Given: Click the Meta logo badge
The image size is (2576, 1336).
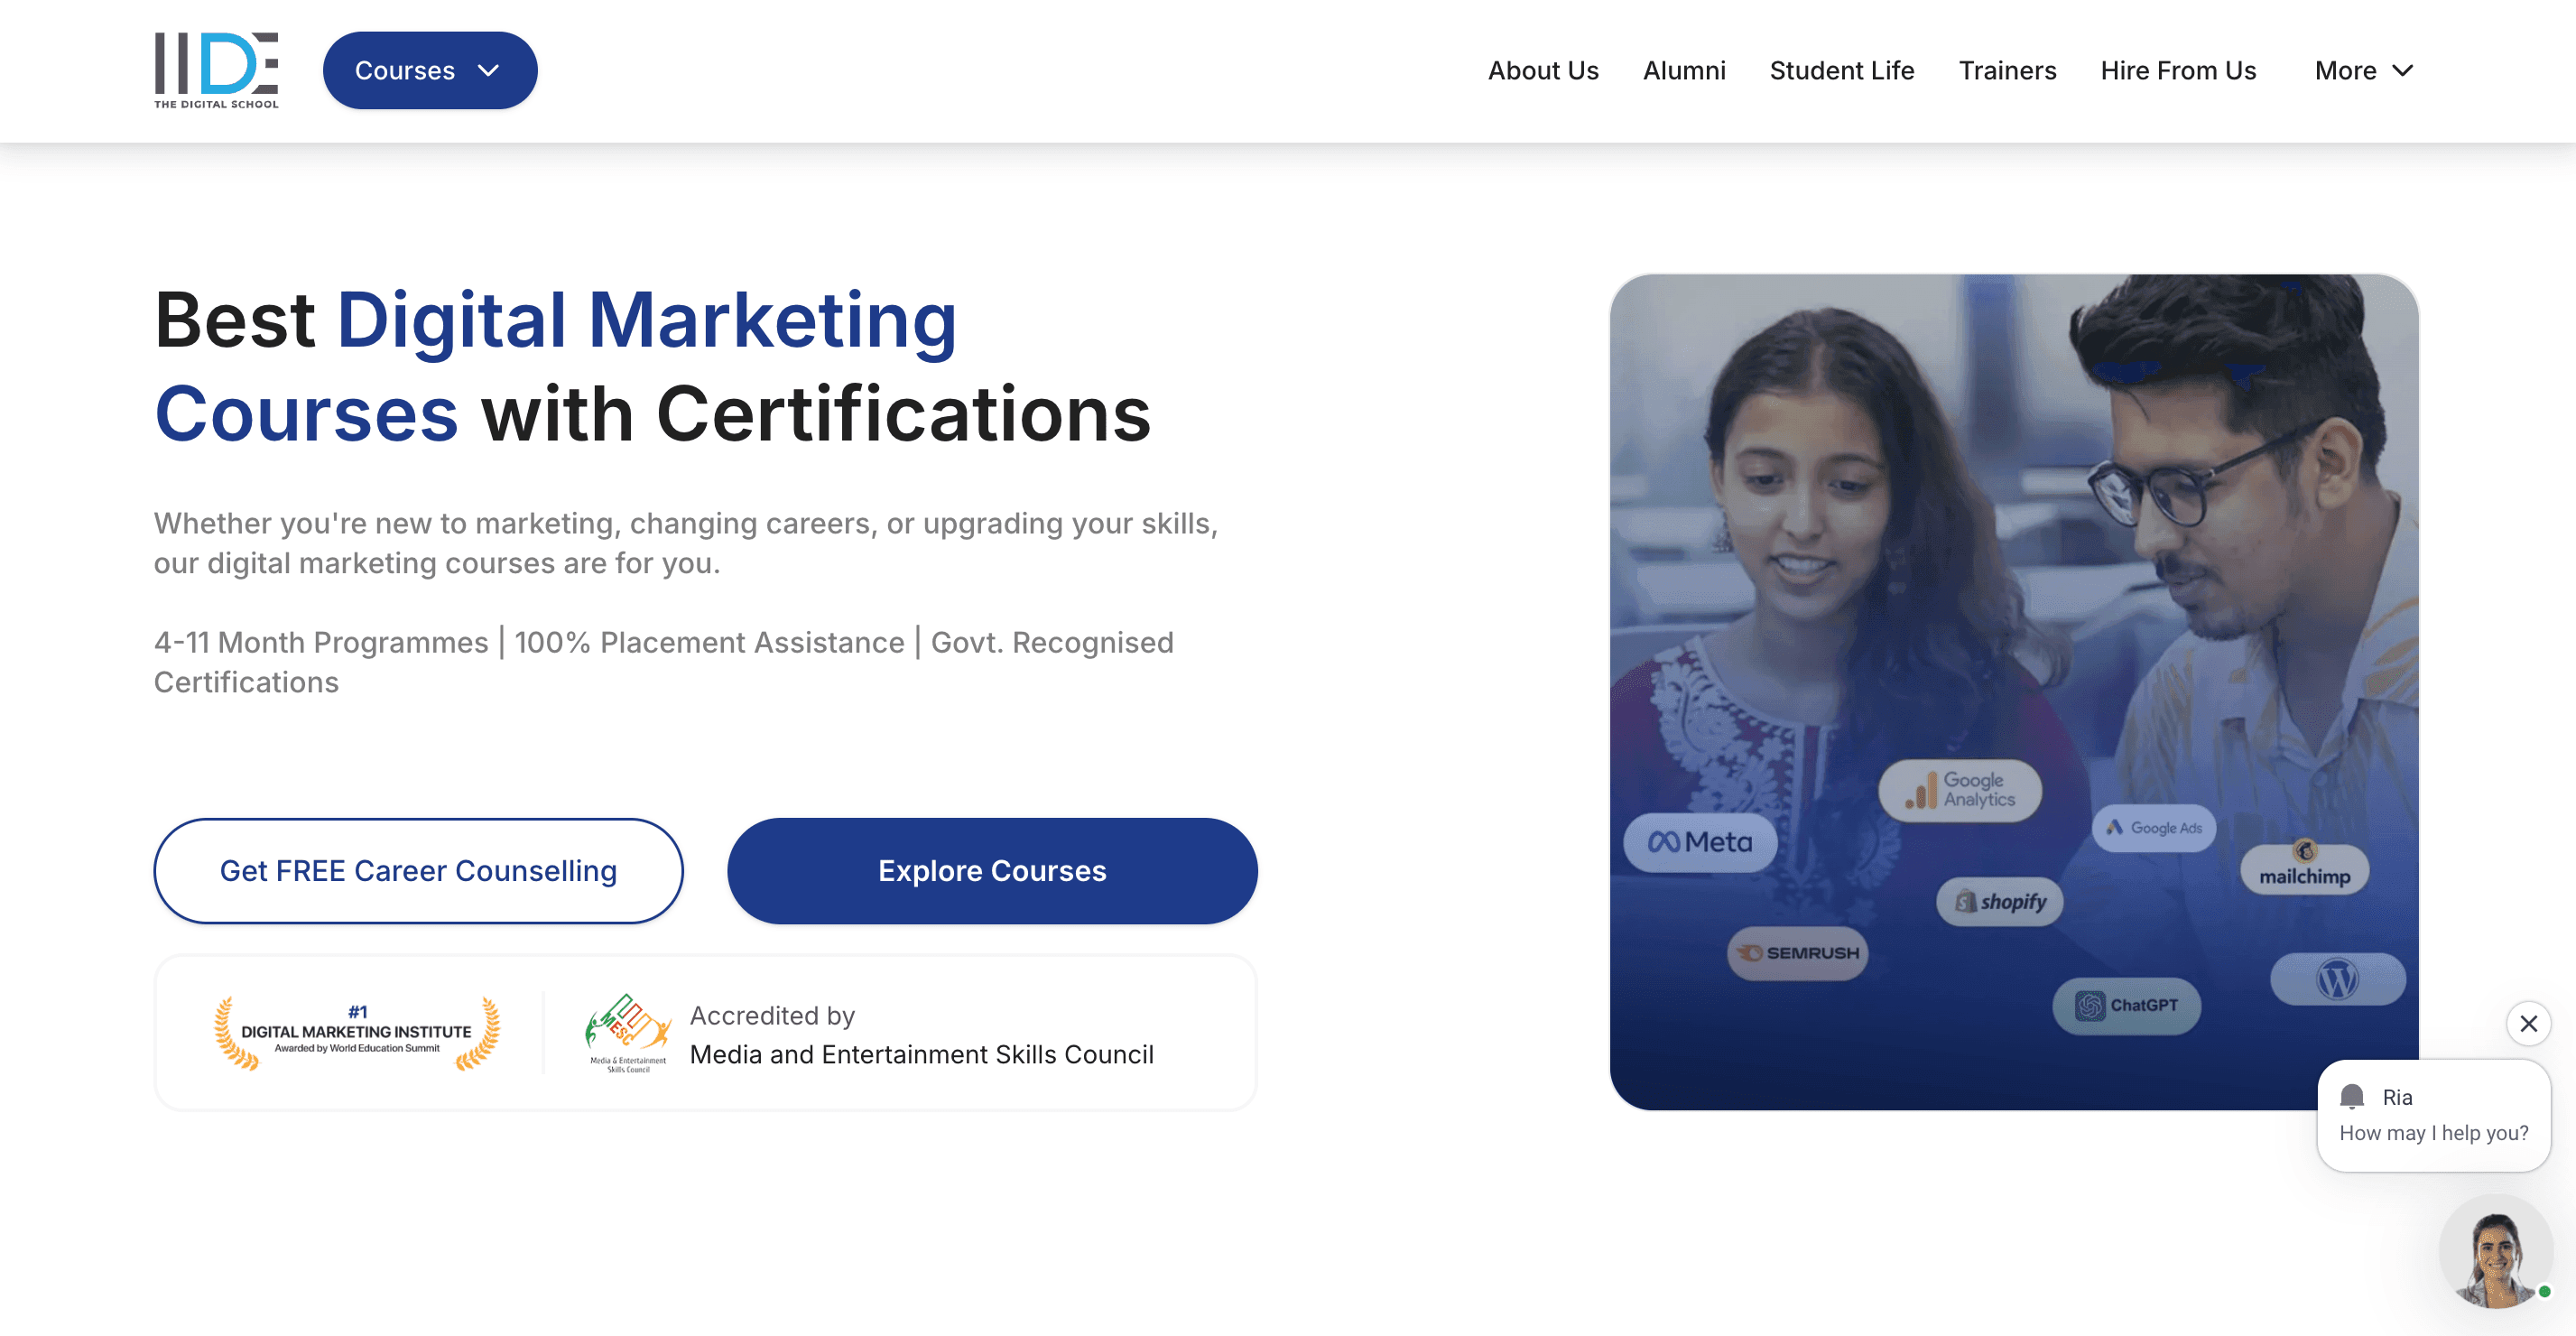Looking at the screenshot, I should click(x=1700, y=842).
